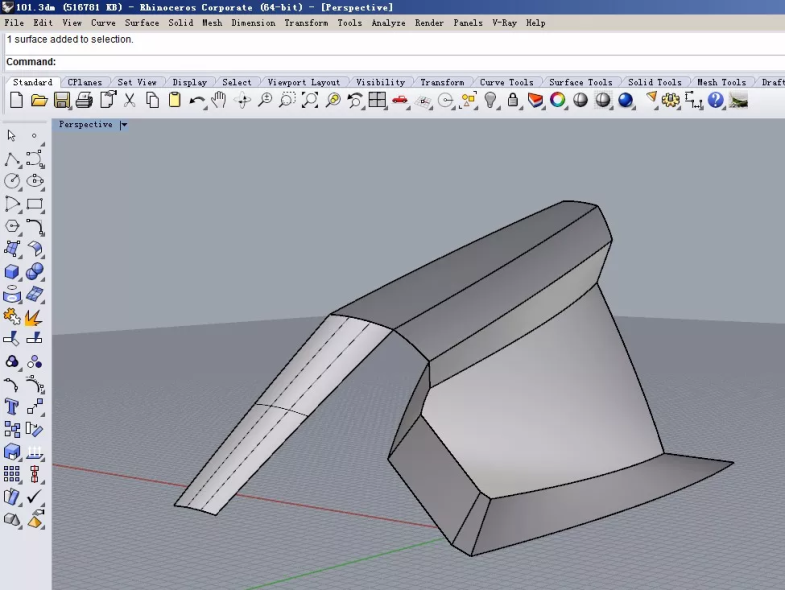Switch to the Surface Tools tab
This screenshot has width=785, height=590.
click(580, 82)
